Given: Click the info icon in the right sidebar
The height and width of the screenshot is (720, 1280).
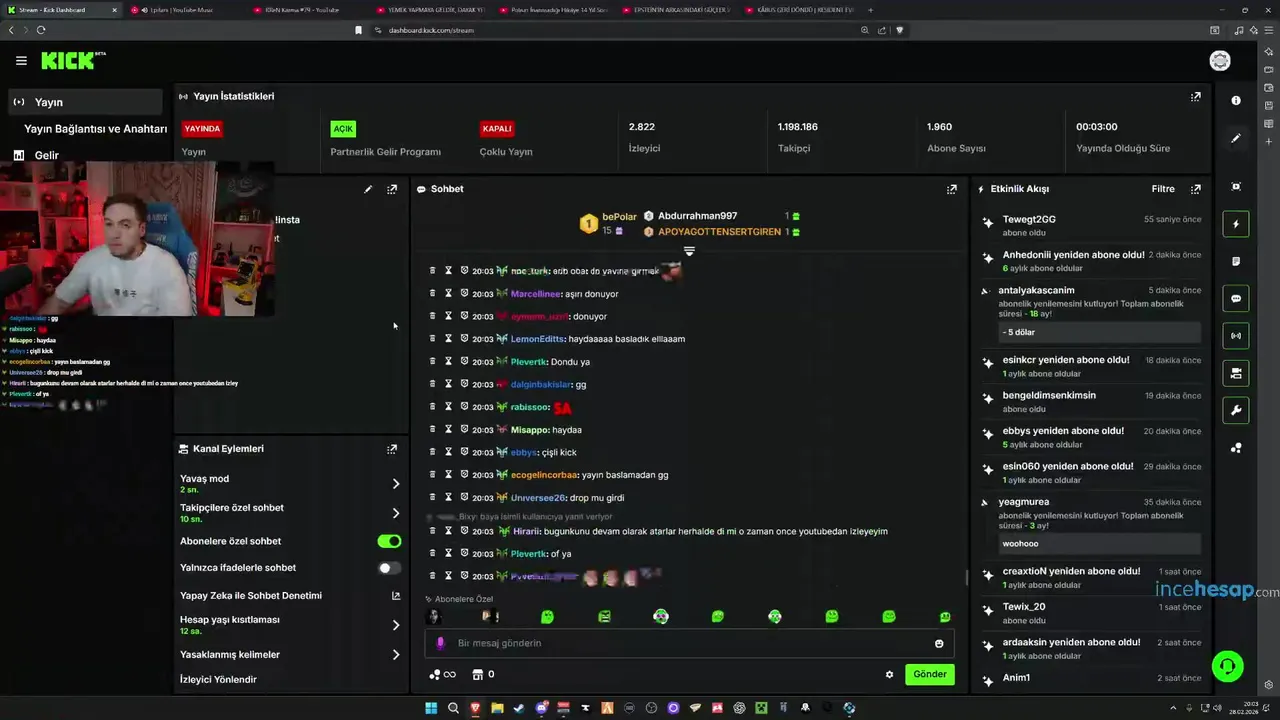Looking at the screenshot, I should tap(1236, 100).
